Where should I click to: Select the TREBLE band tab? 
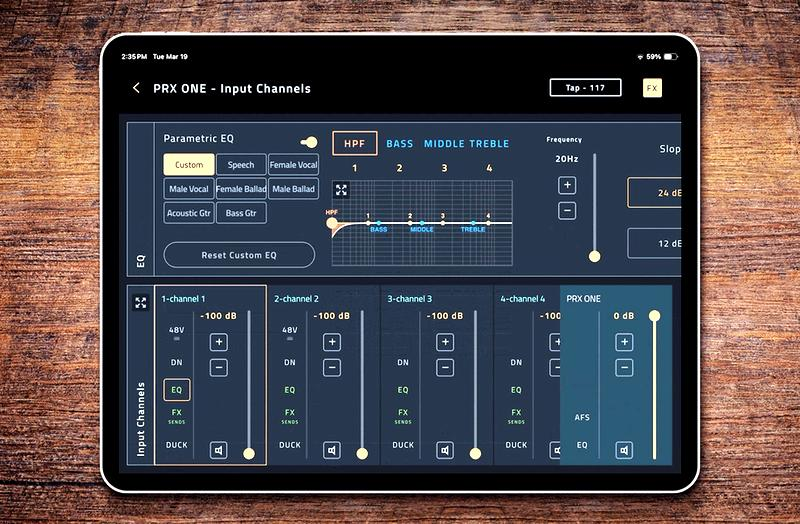pyautogui.click(x=490, y=144)
